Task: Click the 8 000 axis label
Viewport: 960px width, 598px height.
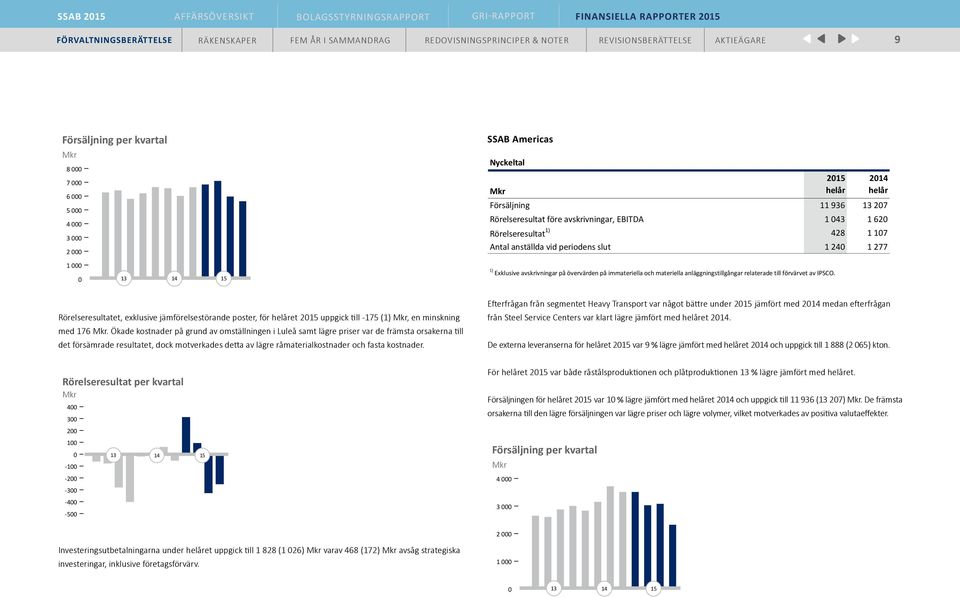Action: (x=74, y=169)
